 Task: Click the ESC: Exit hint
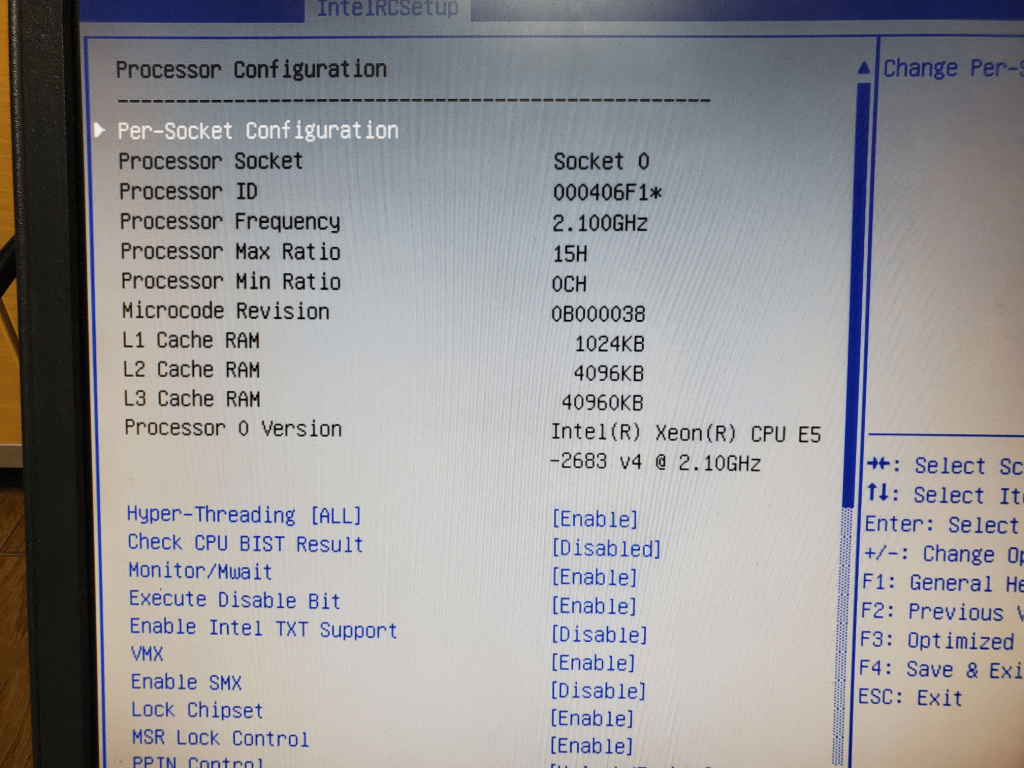pos(913,698)
